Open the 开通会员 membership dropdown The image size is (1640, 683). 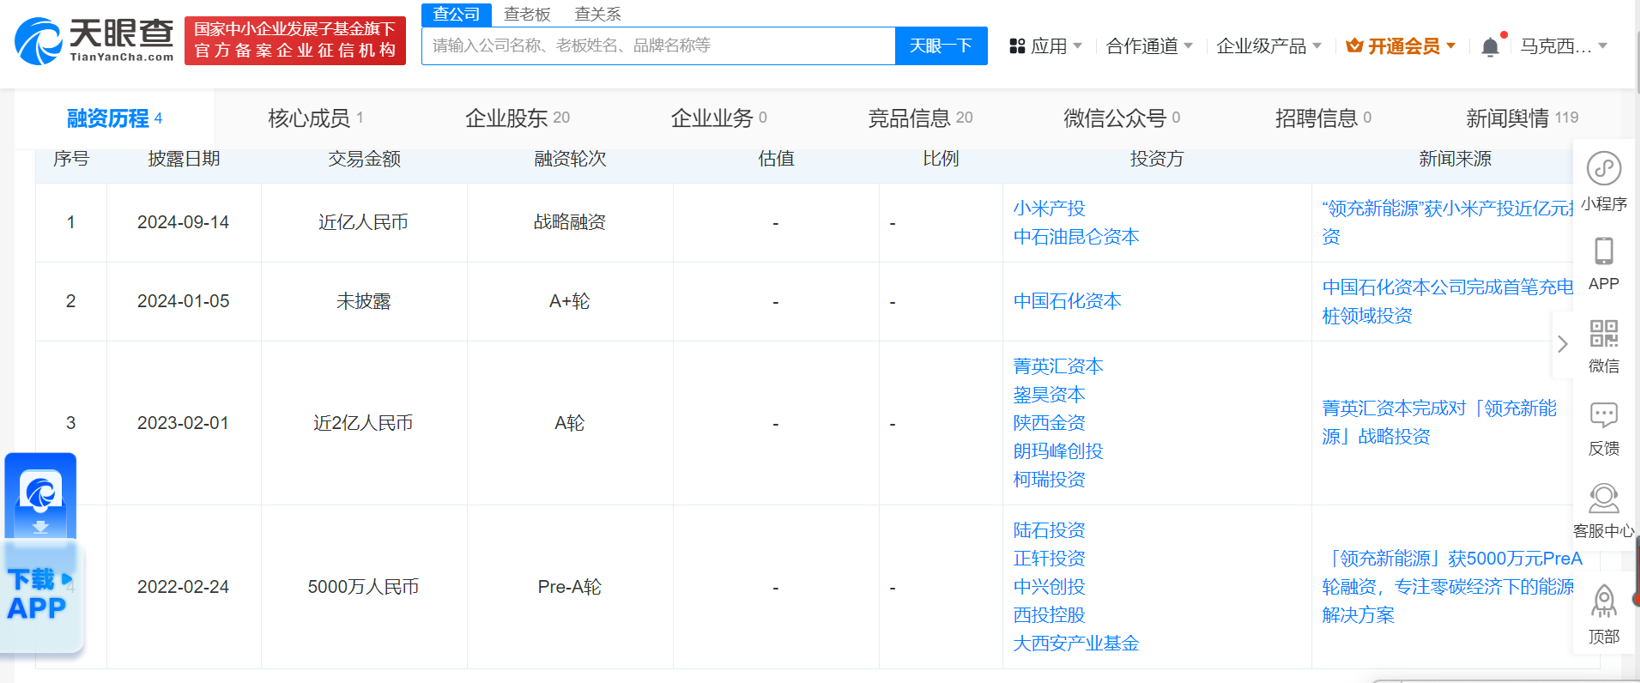tap(1401, 46)
